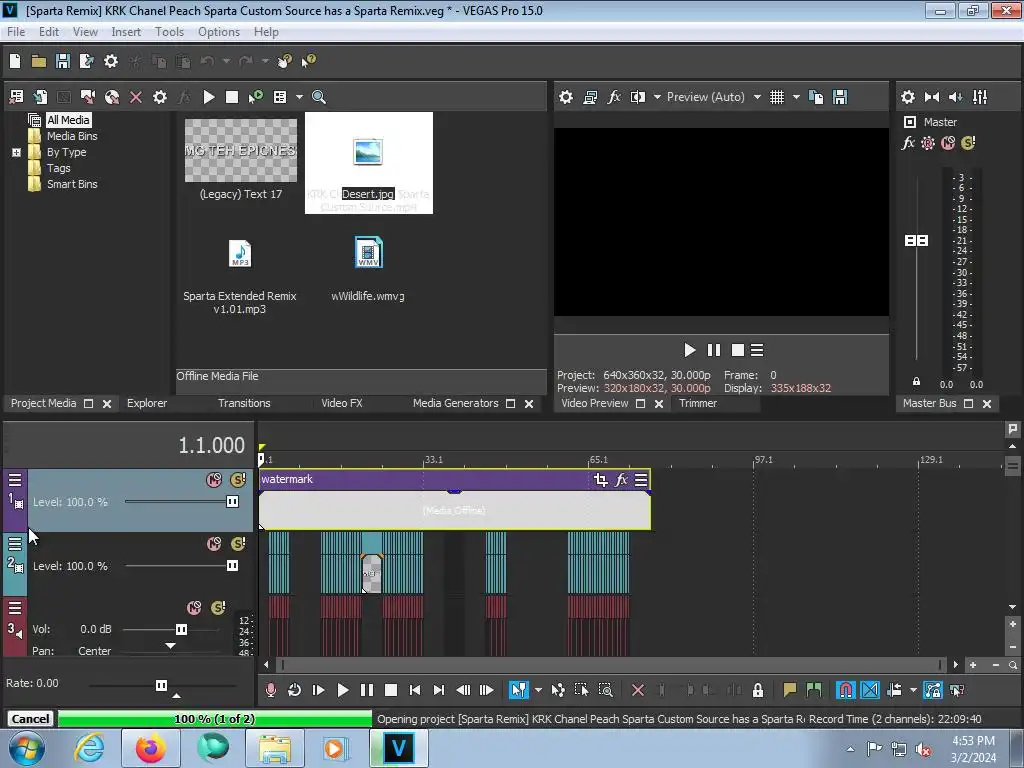
Task: Select the (Legacy) Text 17 thumbnail
Action: [241, 151]
